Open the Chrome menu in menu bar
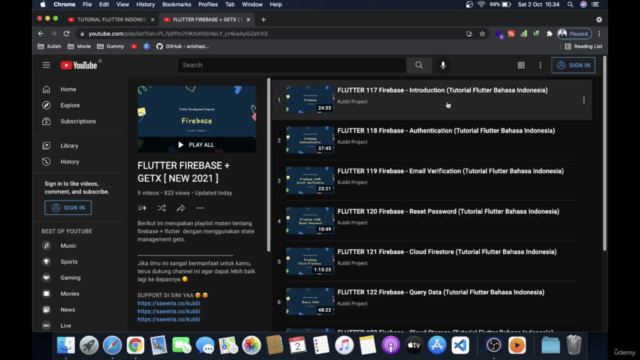The height and width of the screenshot is (360, 640). 64,4
